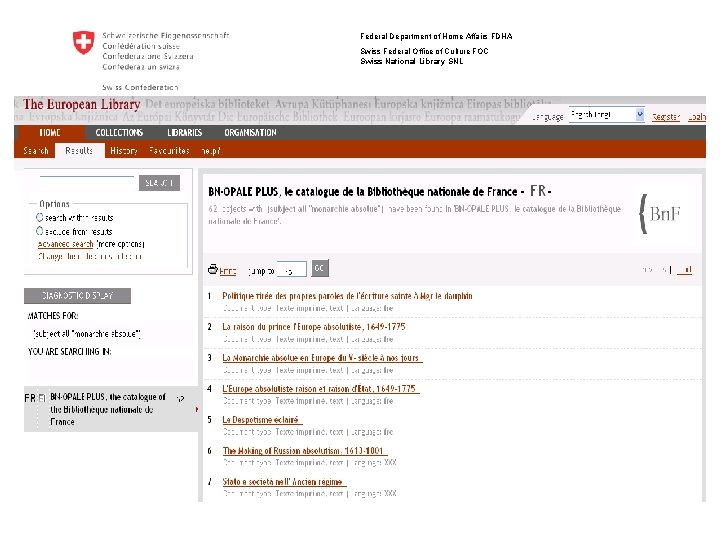
Task: Open the ORGANISATION menu
Action: tap(250, 133)
